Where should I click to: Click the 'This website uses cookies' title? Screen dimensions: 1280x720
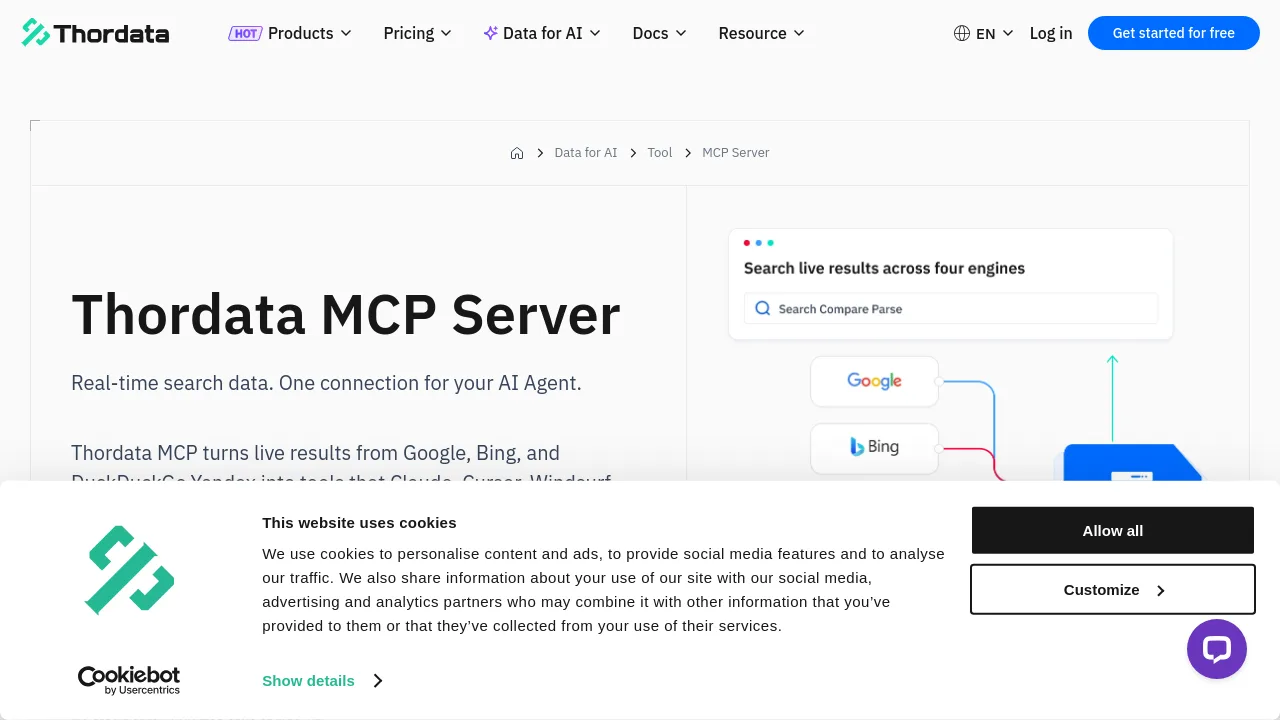(359, 522)
